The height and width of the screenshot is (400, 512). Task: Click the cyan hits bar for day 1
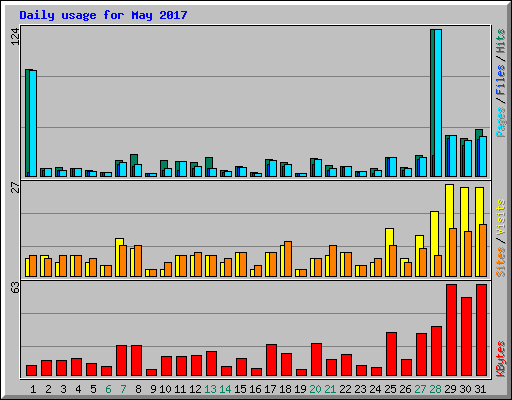(33, 123)
